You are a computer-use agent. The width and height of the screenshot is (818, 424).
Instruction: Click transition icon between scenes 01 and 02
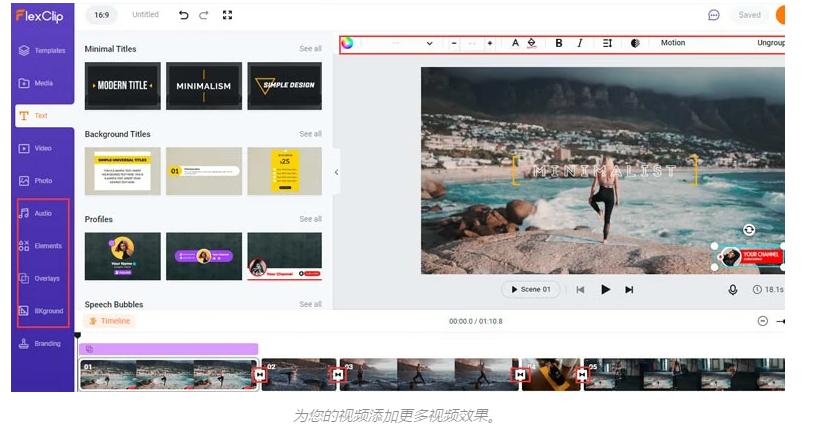(260, 374)
